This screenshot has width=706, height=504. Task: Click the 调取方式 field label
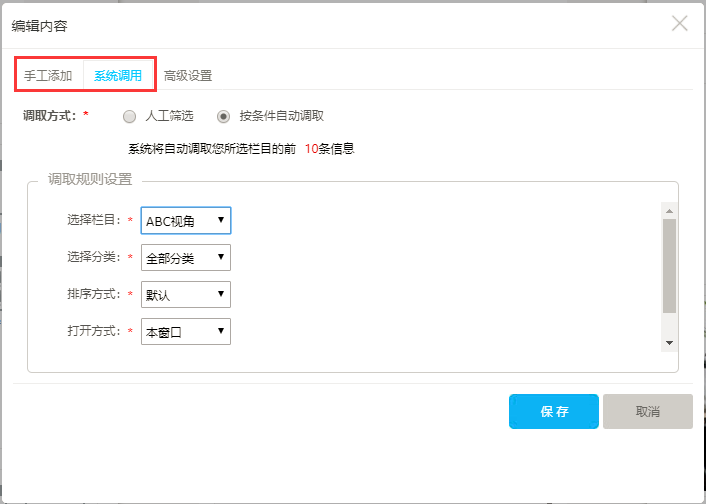(52, 116)
